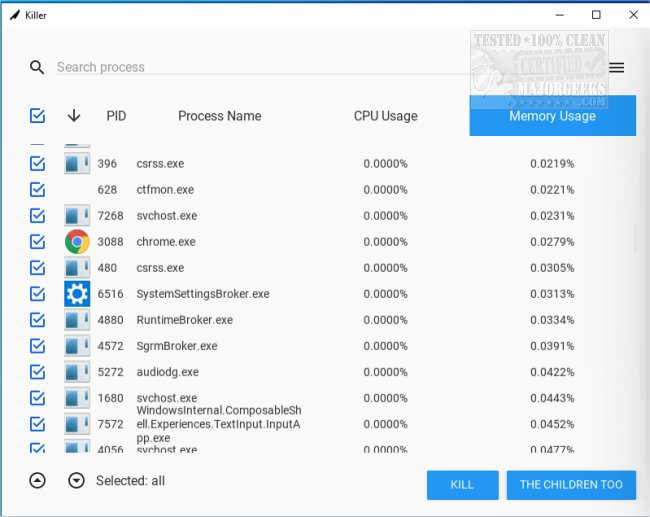Sort by Process Name column
Image resolution: width=650 pixels, height=517 pixels.
tap(219, 116)
